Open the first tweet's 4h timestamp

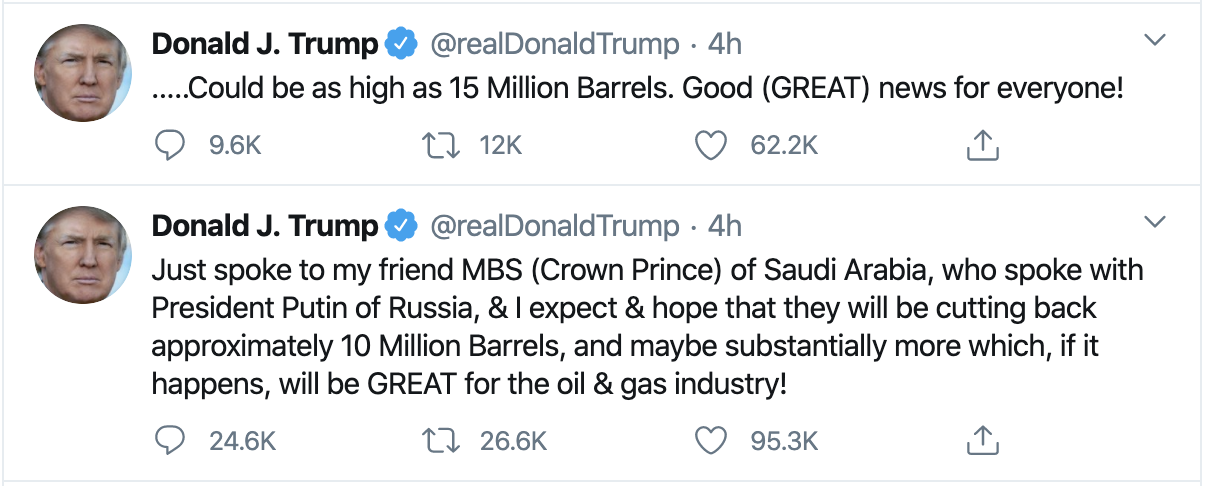724,44
